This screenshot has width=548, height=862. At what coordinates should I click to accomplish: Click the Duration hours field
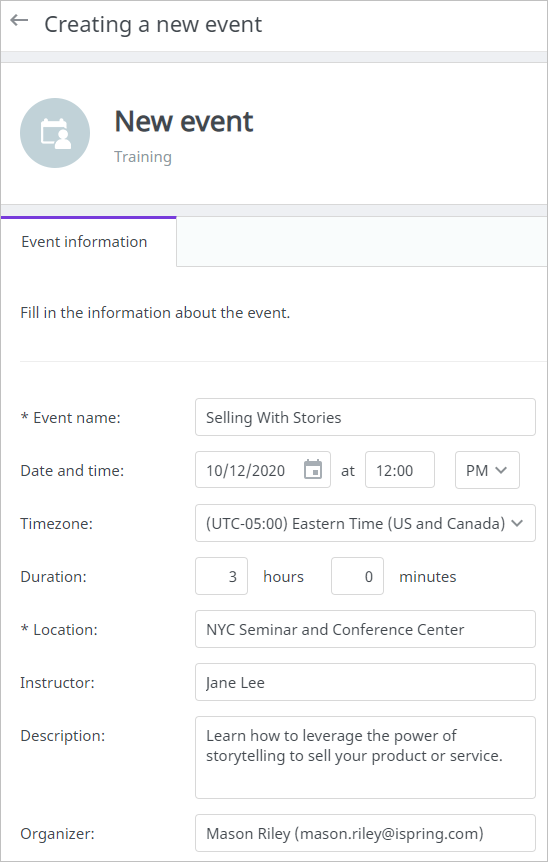coord(222,576)
